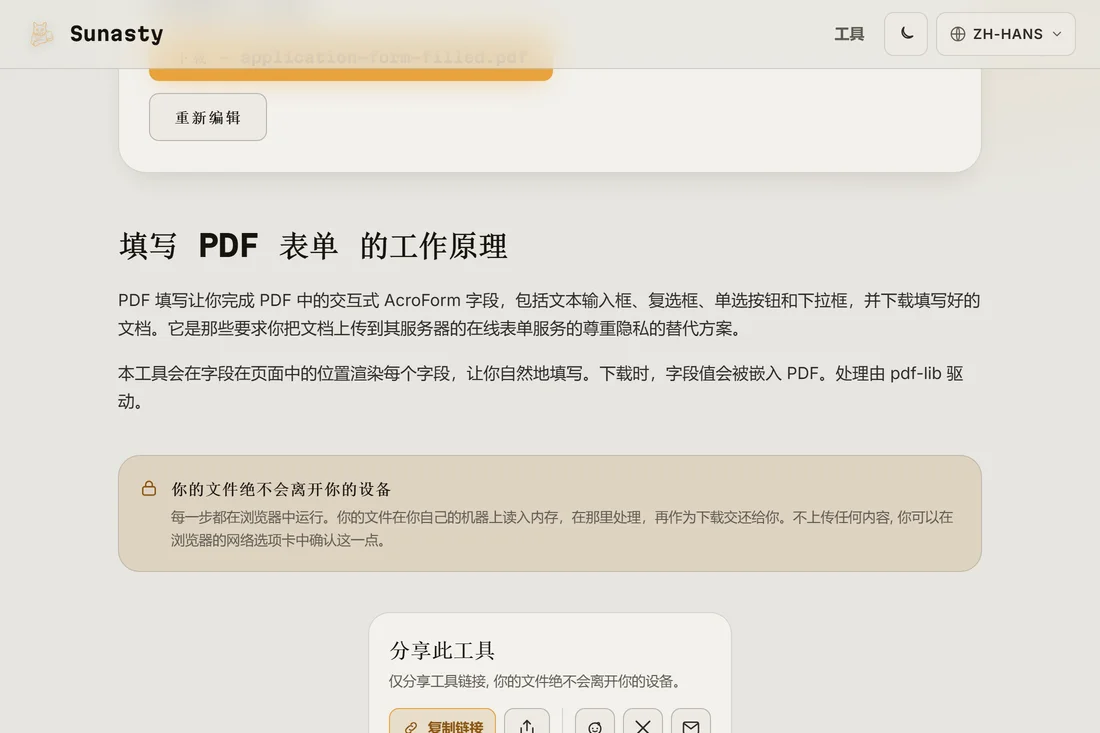Click the notice title 你的文件绝不会离开你的设备
The height and width of the screenshot is (733, 1100).
[281, 489]
